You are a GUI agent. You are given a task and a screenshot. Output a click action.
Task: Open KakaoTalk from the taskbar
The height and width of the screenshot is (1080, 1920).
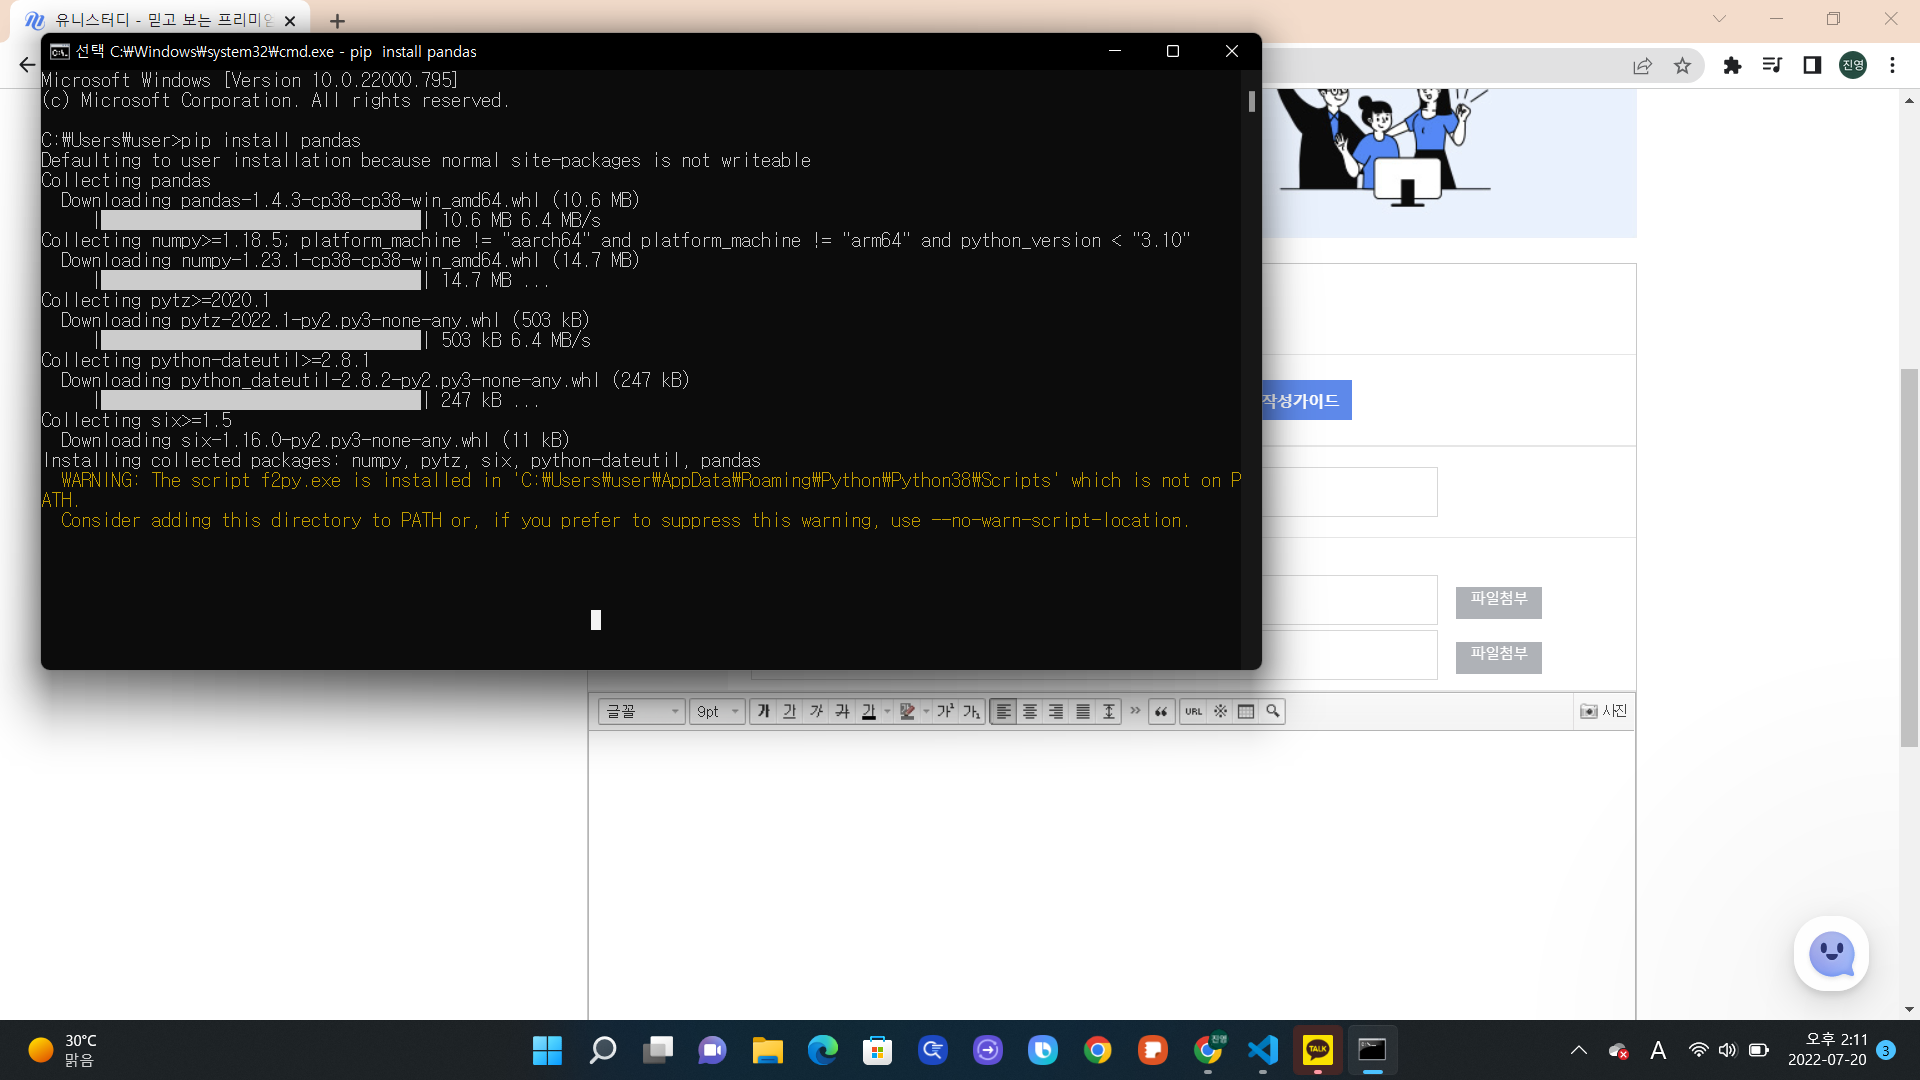(1317, 1050)
